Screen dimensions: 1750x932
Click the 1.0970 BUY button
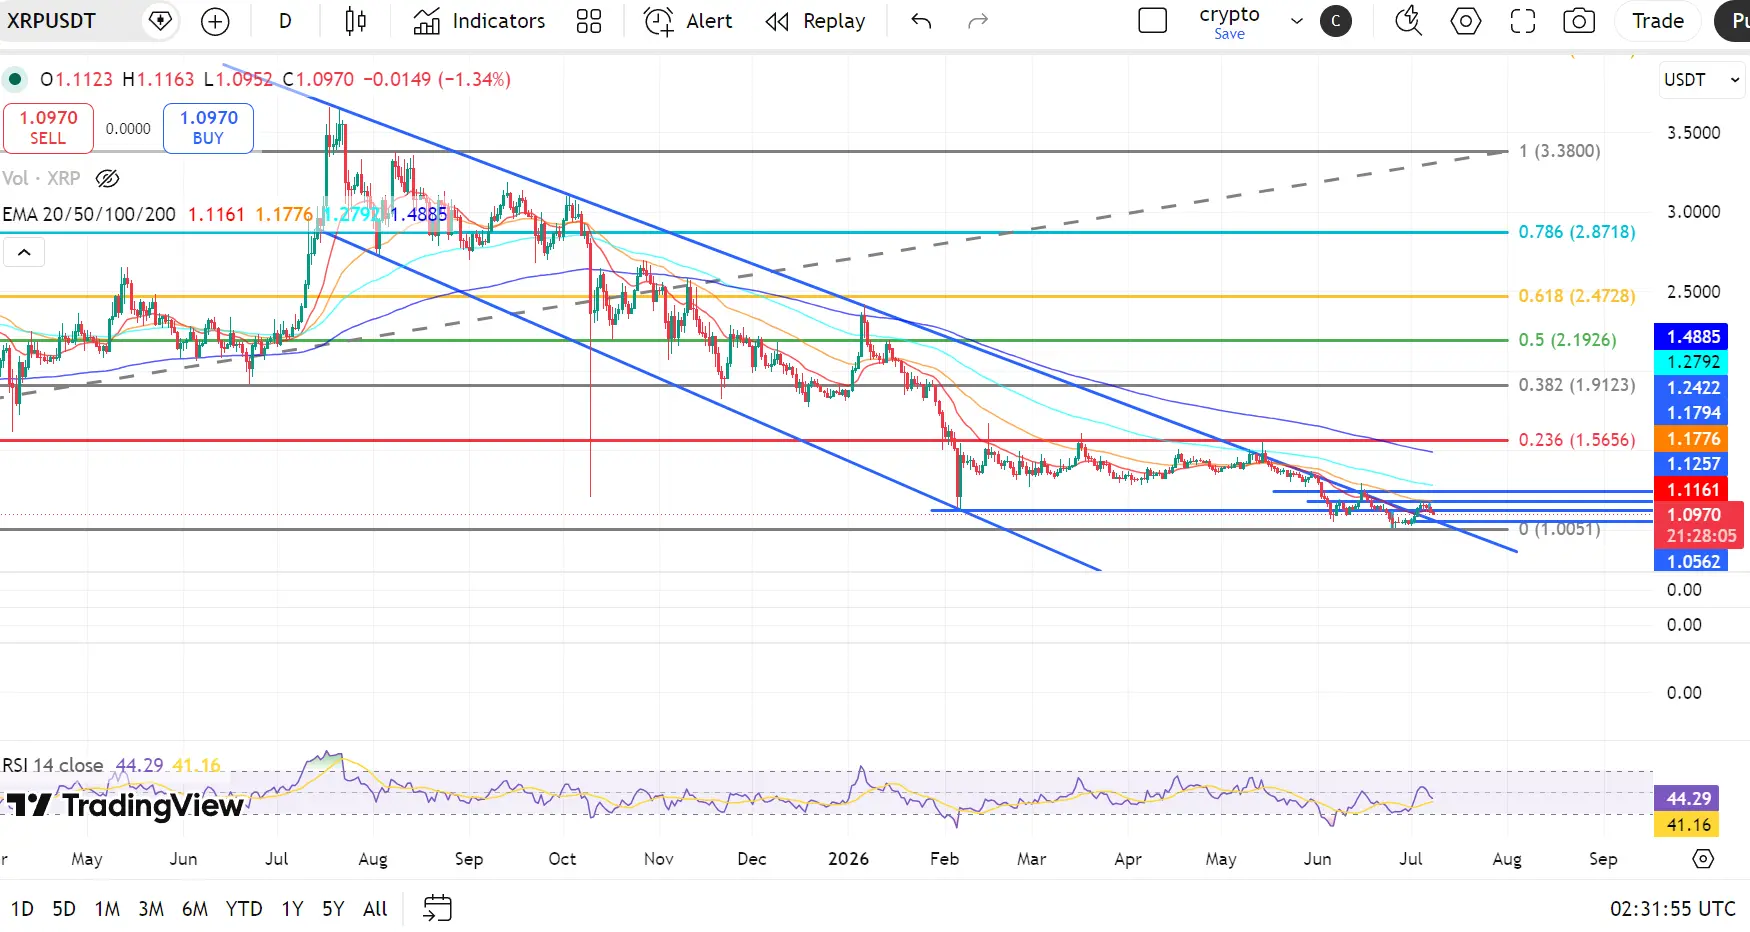pyautogui.click(x=208, y=128)
